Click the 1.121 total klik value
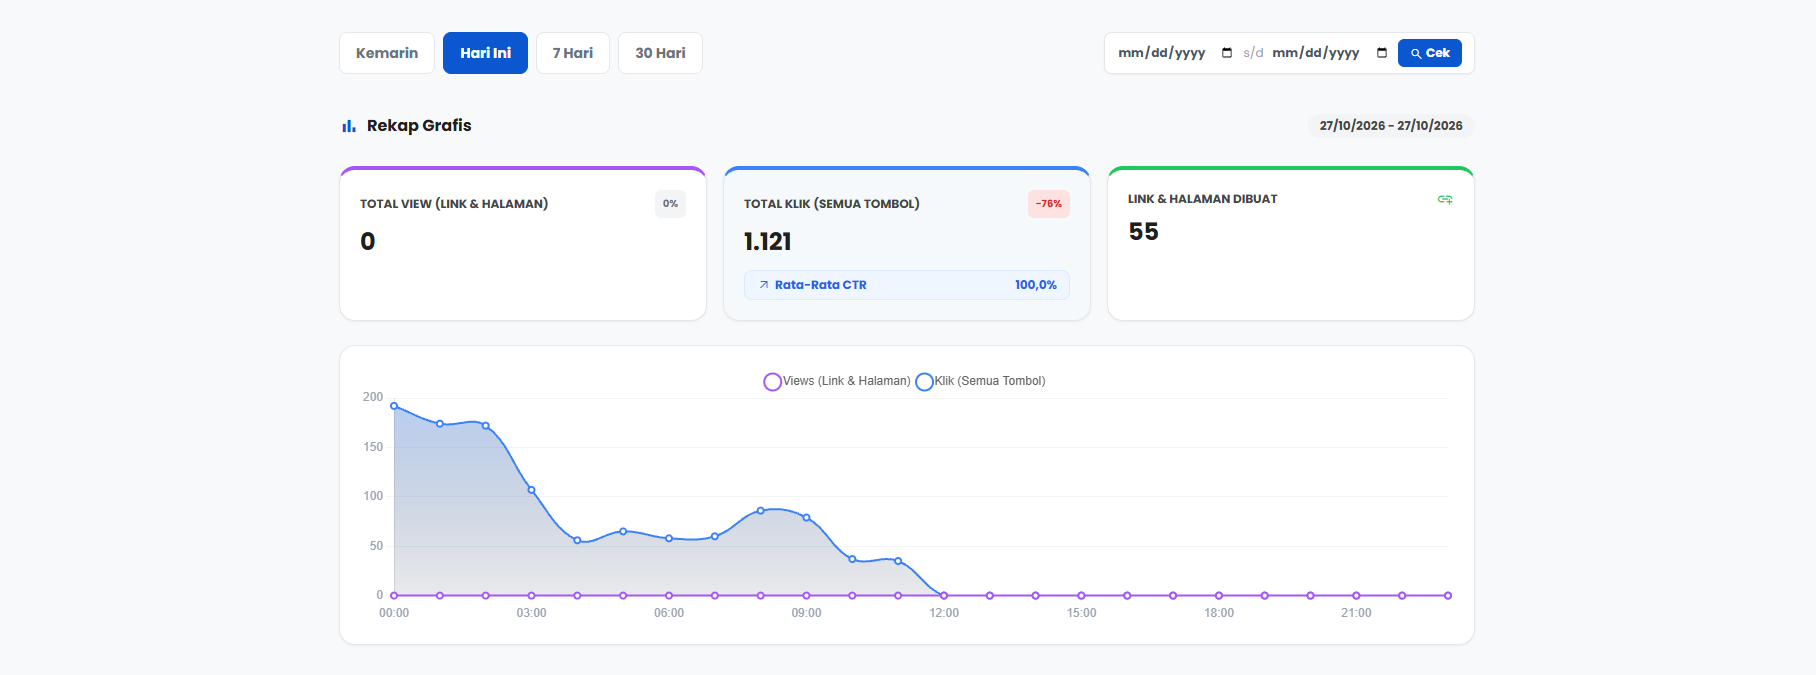Viewport: 1816px width, 675px height. coord(768,242)
